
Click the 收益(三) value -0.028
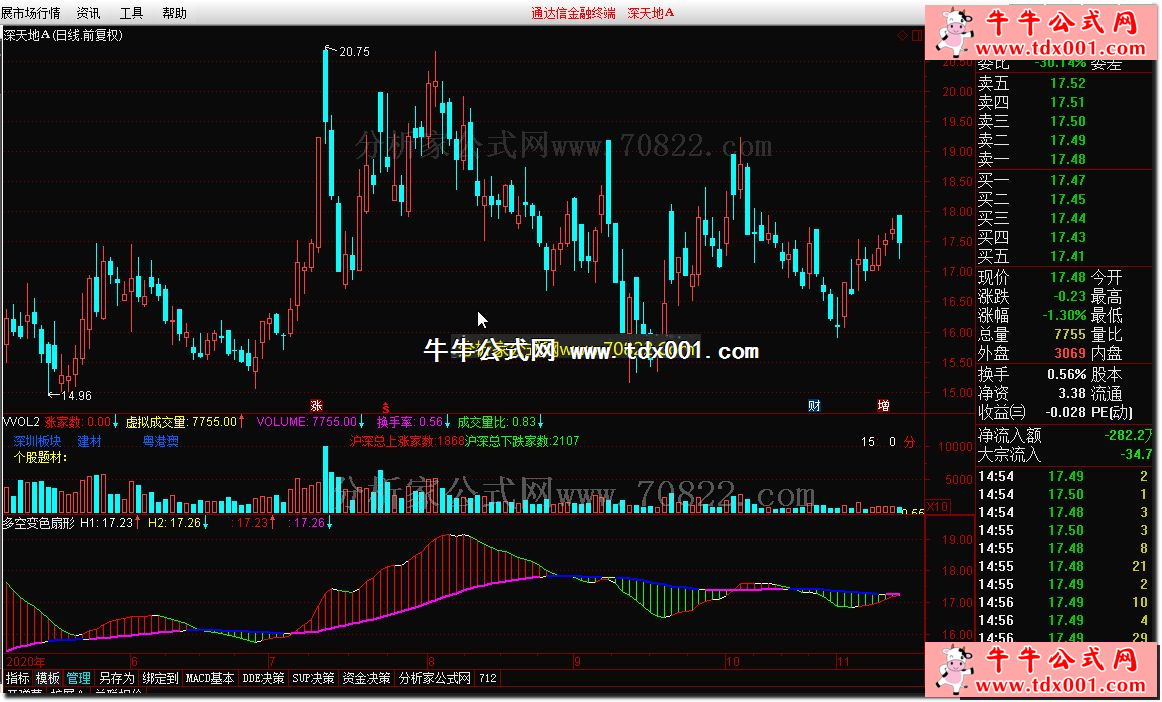(x=1065, y=412)
